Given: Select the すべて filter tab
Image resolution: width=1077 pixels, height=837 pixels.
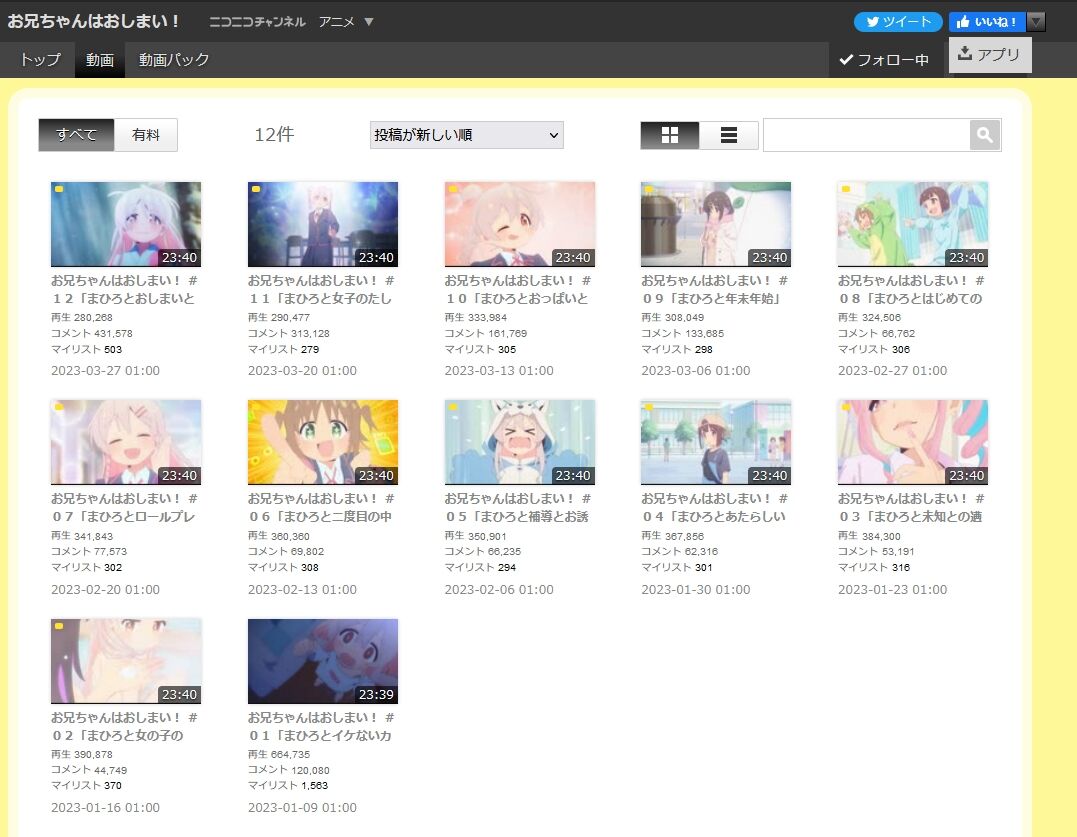Looking at the screenshot, I should coord(76,135).
